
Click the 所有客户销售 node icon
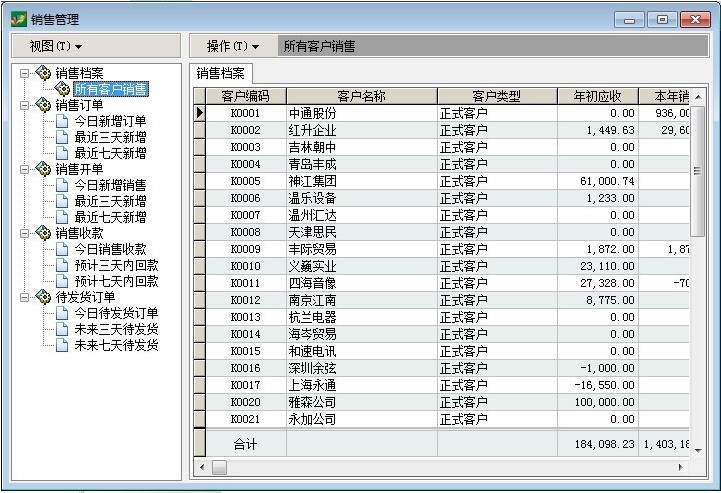62,88
